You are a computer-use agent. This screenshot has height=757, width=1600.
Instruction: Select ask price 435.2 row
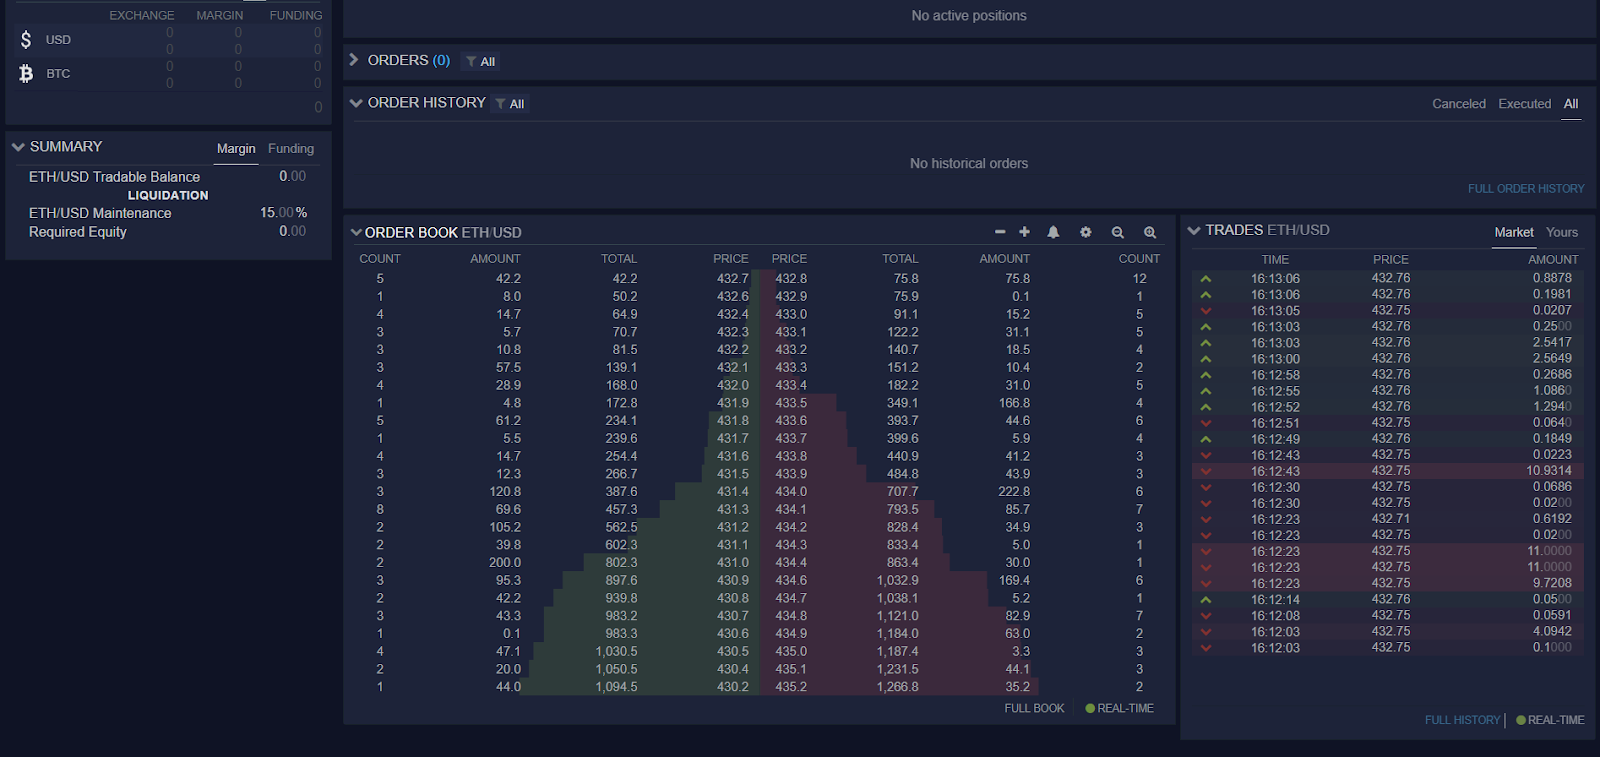click(791, 687)
